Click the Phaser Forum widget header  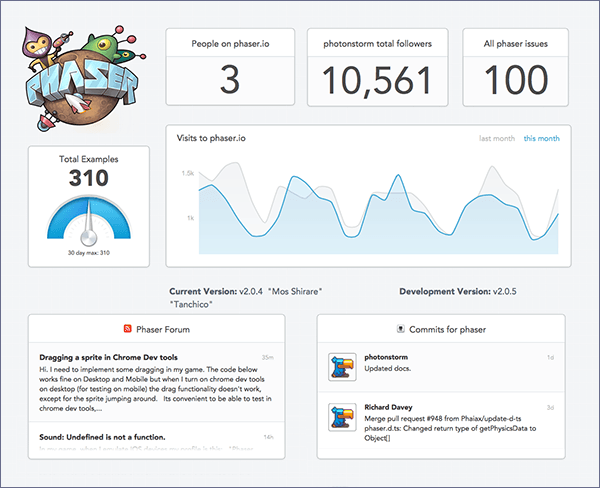[157, 329]
